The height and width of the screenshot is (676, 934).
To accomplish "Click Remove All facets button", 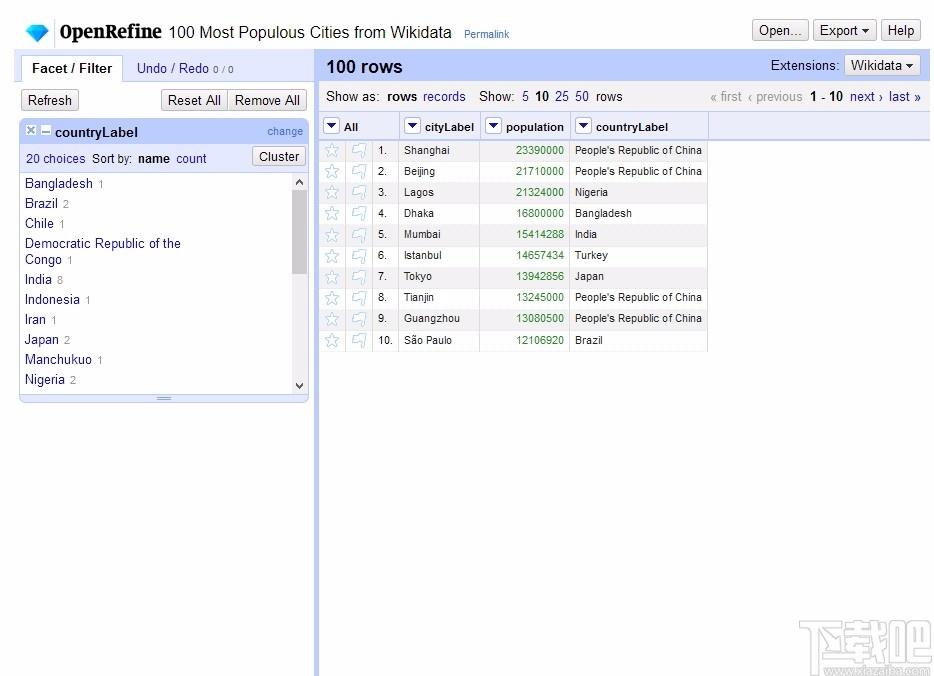I will coord(267,100).
